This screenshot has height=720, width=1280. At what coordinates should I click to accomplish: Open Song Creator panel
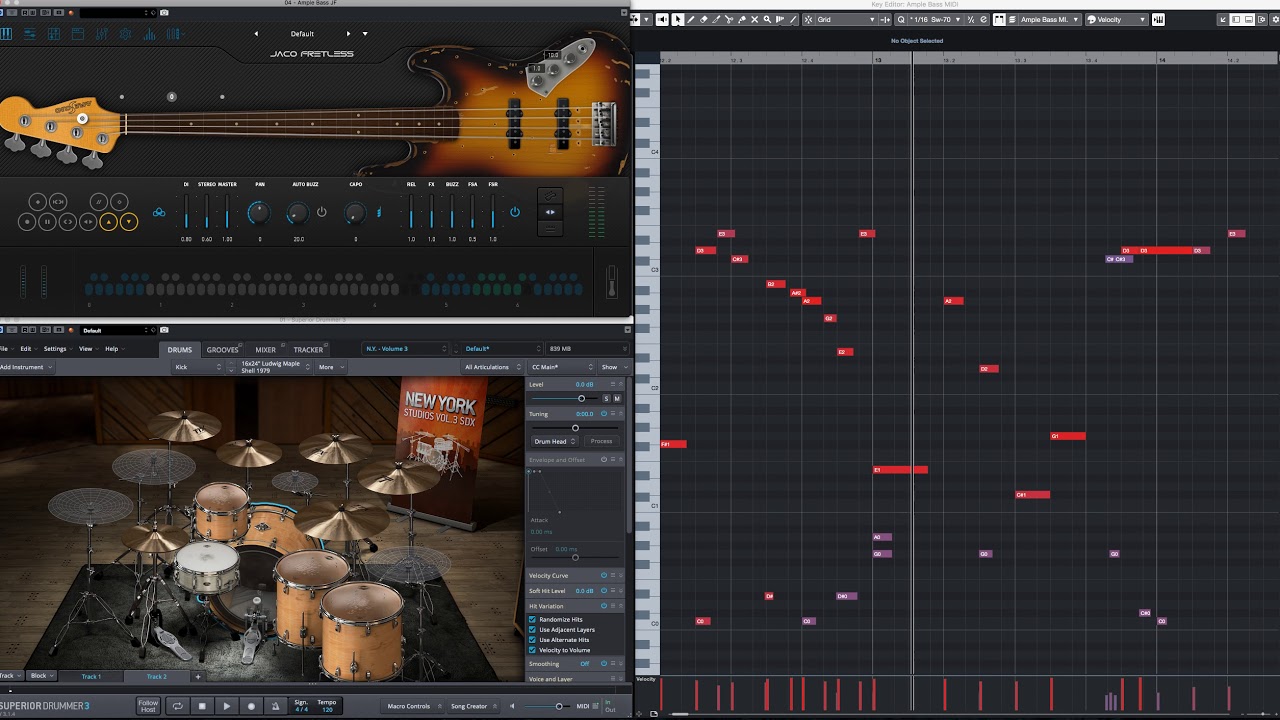(474, 706)
